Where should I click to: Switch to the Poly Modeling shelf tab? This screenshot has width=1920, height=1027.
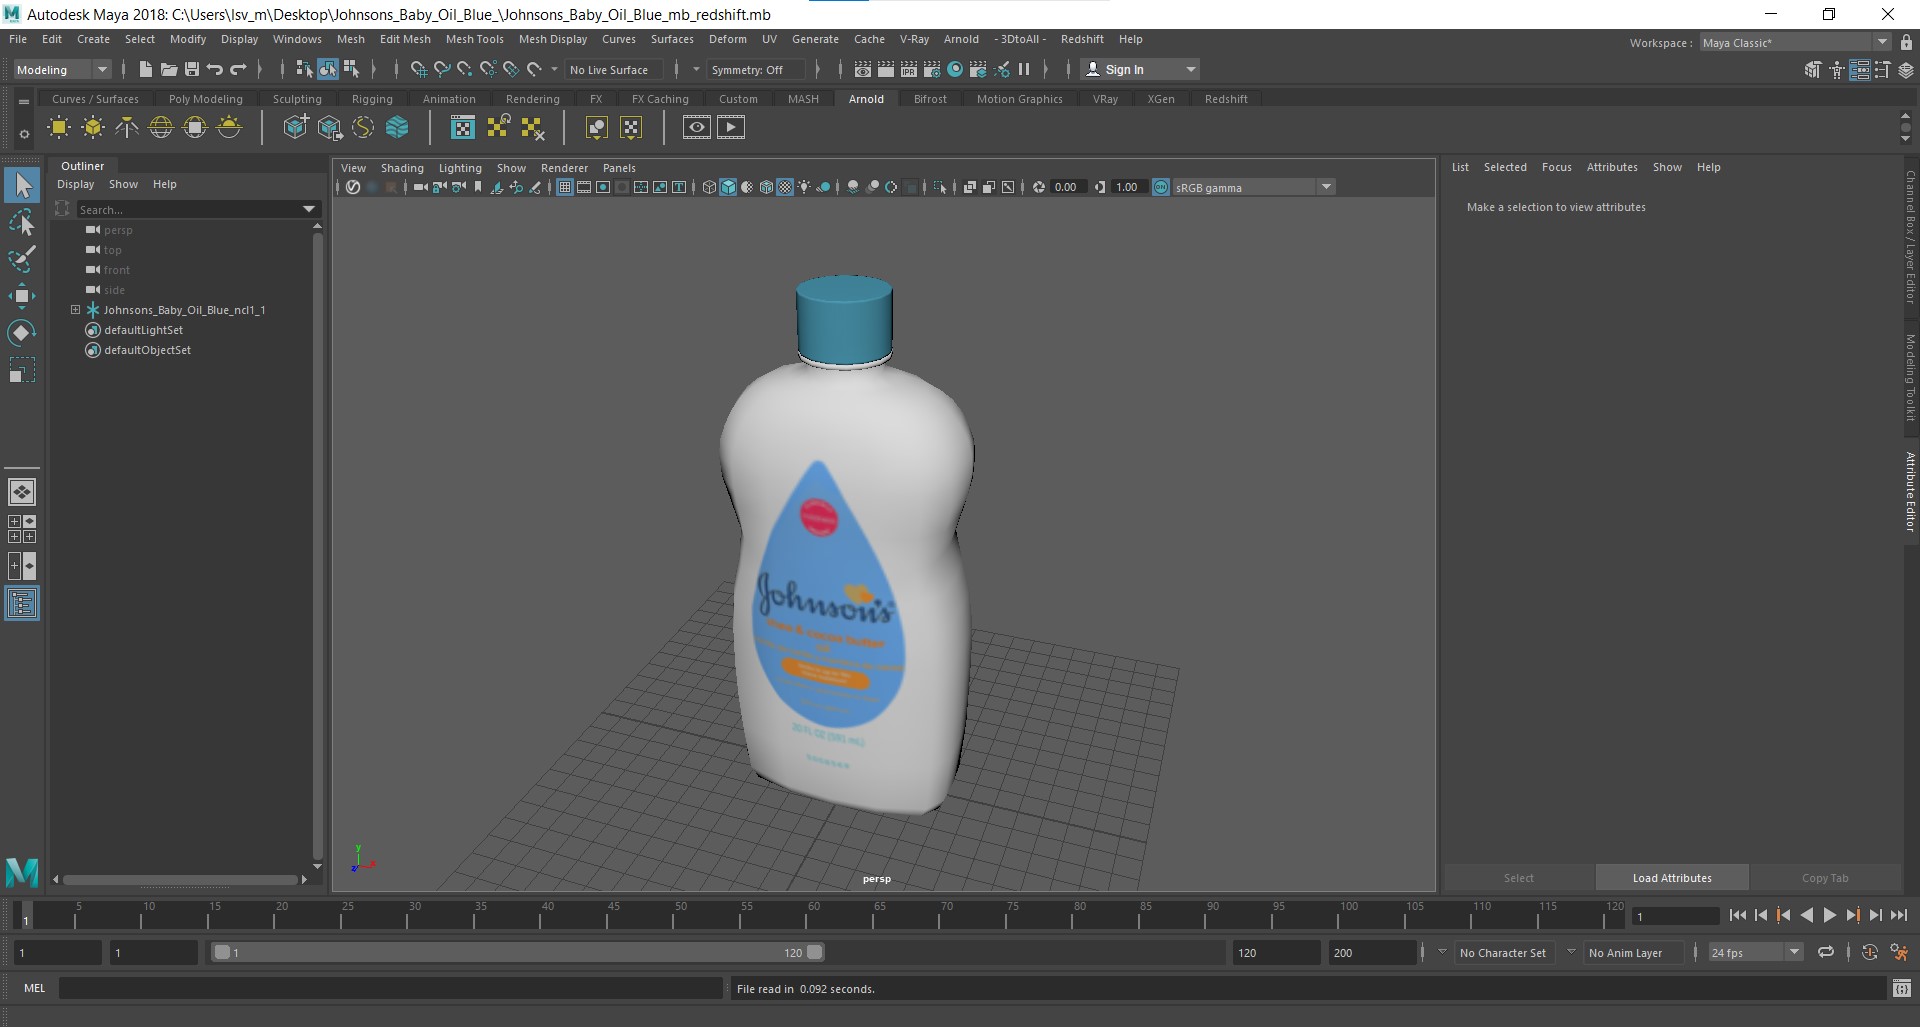tap(205, 99)
